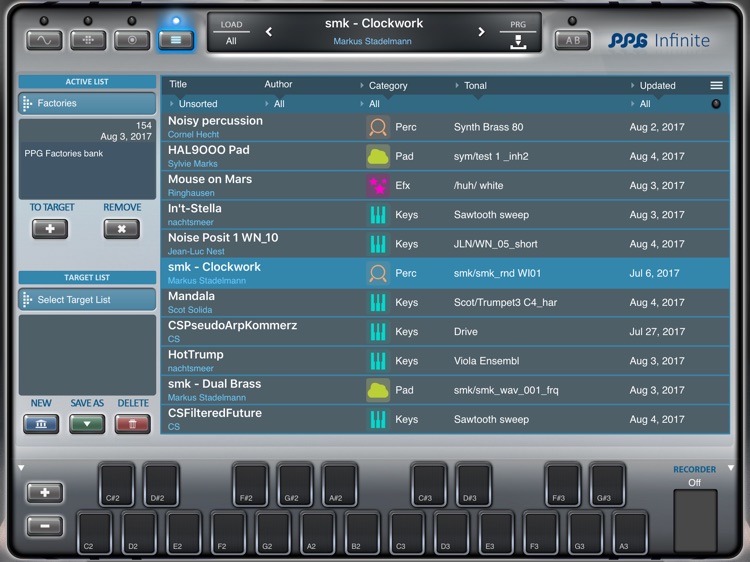
Task: Open the waveform page button
Action: [44, 40]
